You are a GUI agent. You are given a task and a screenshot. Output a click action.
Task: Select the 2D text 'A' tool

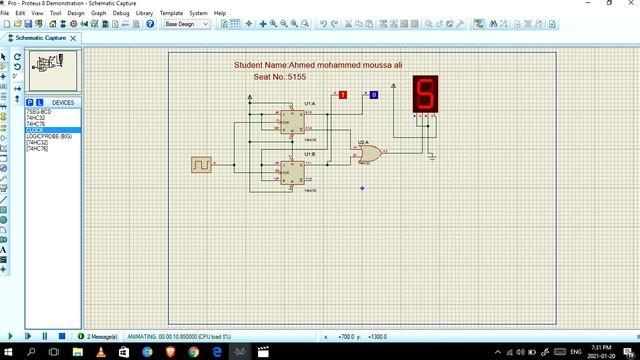coord(4,249)
